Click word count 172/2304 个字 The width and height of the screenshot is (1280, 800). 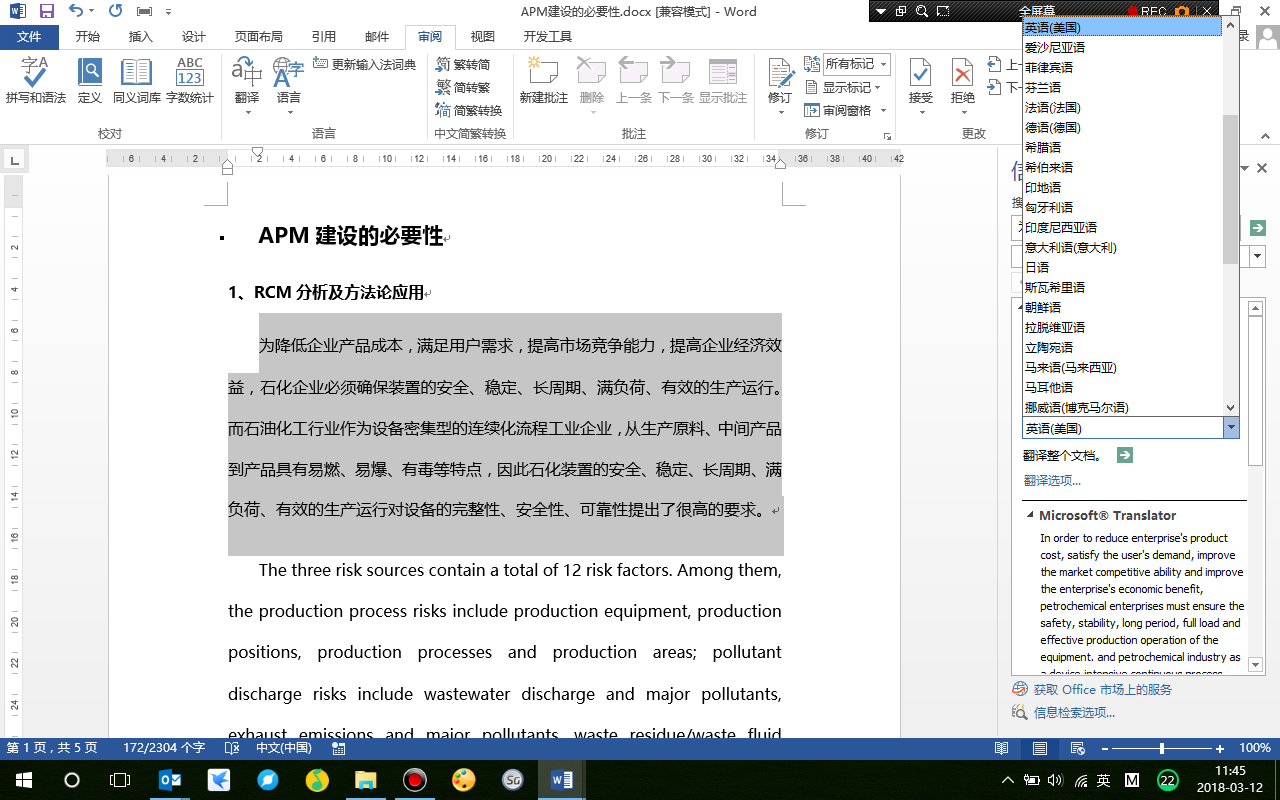[x=164, y=748]
